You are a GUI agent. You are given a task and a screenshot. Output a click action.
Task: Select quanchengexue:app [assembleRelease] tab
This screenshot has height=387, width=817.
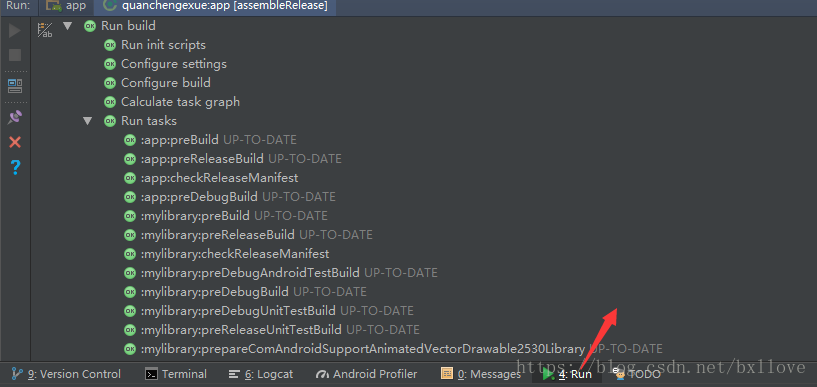pos(215,6)
